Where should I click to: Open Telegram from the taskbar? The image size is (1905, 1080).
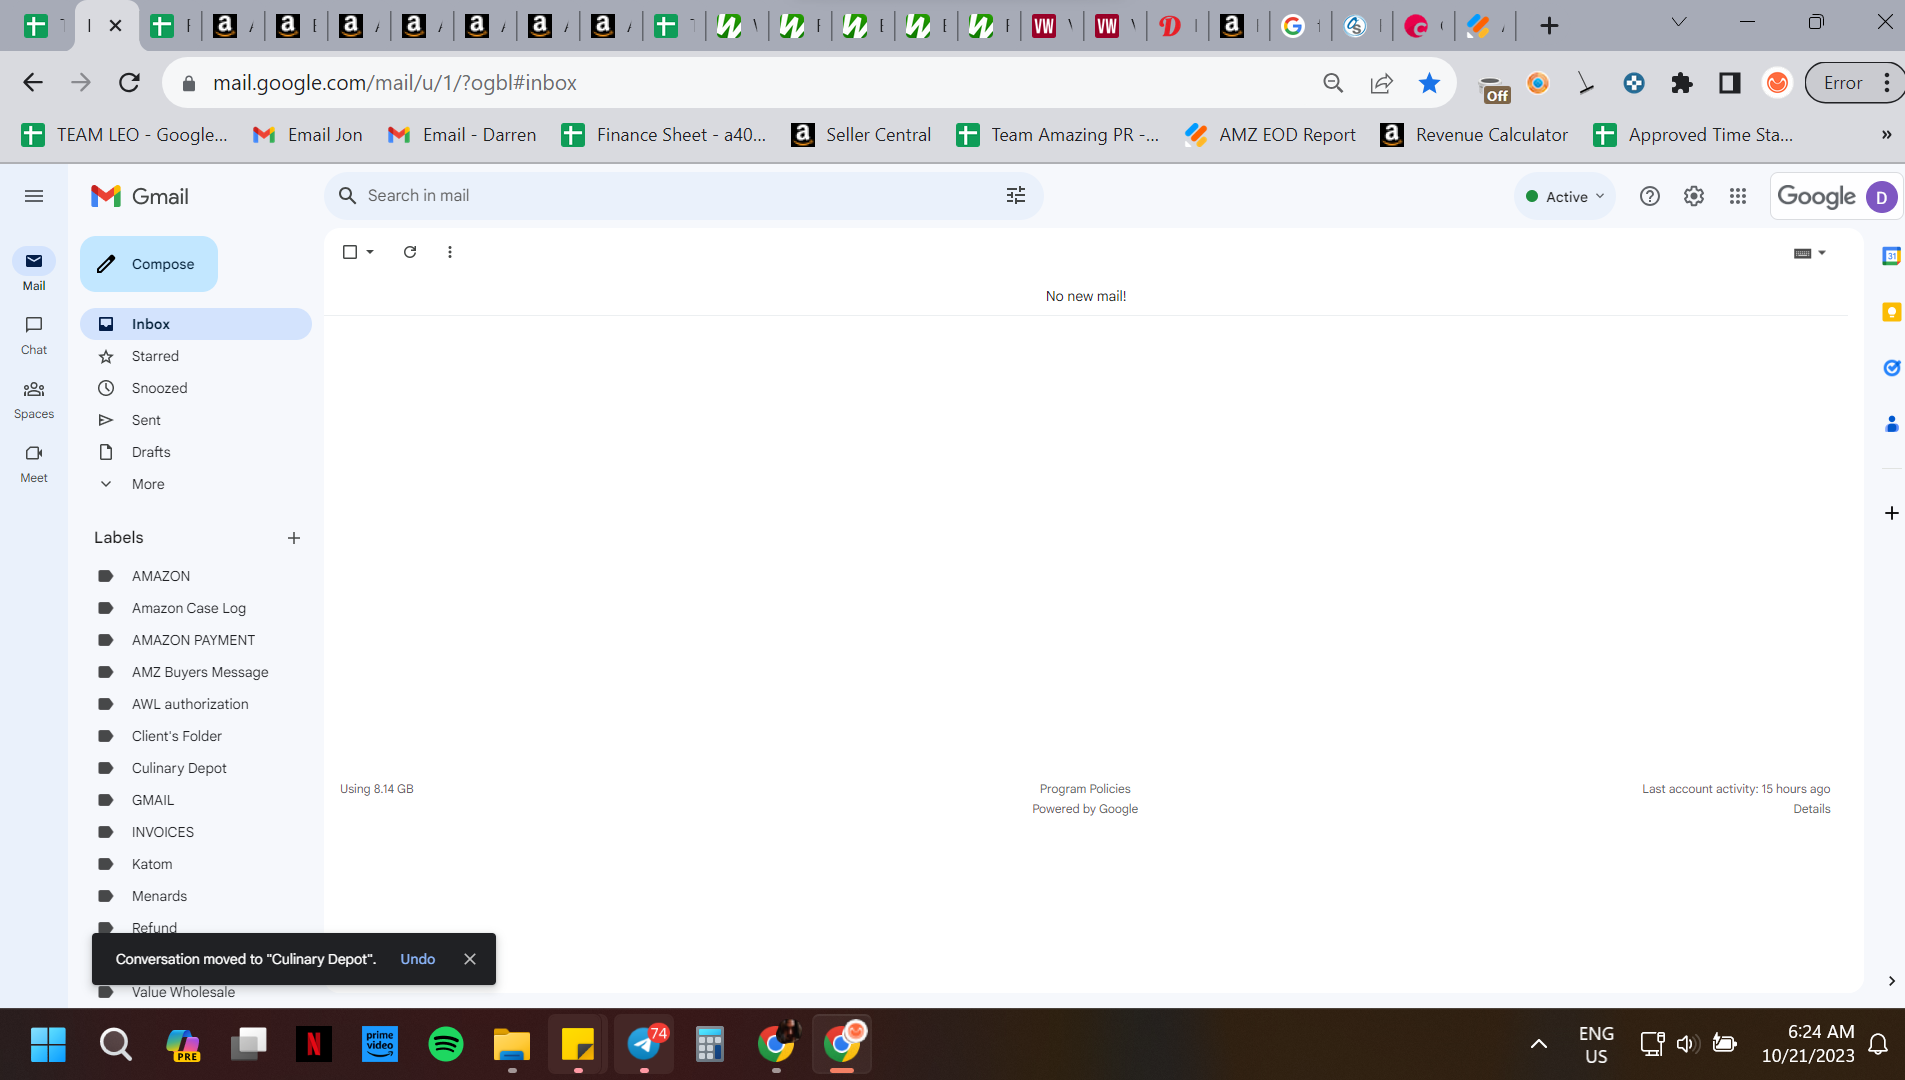644,1044
